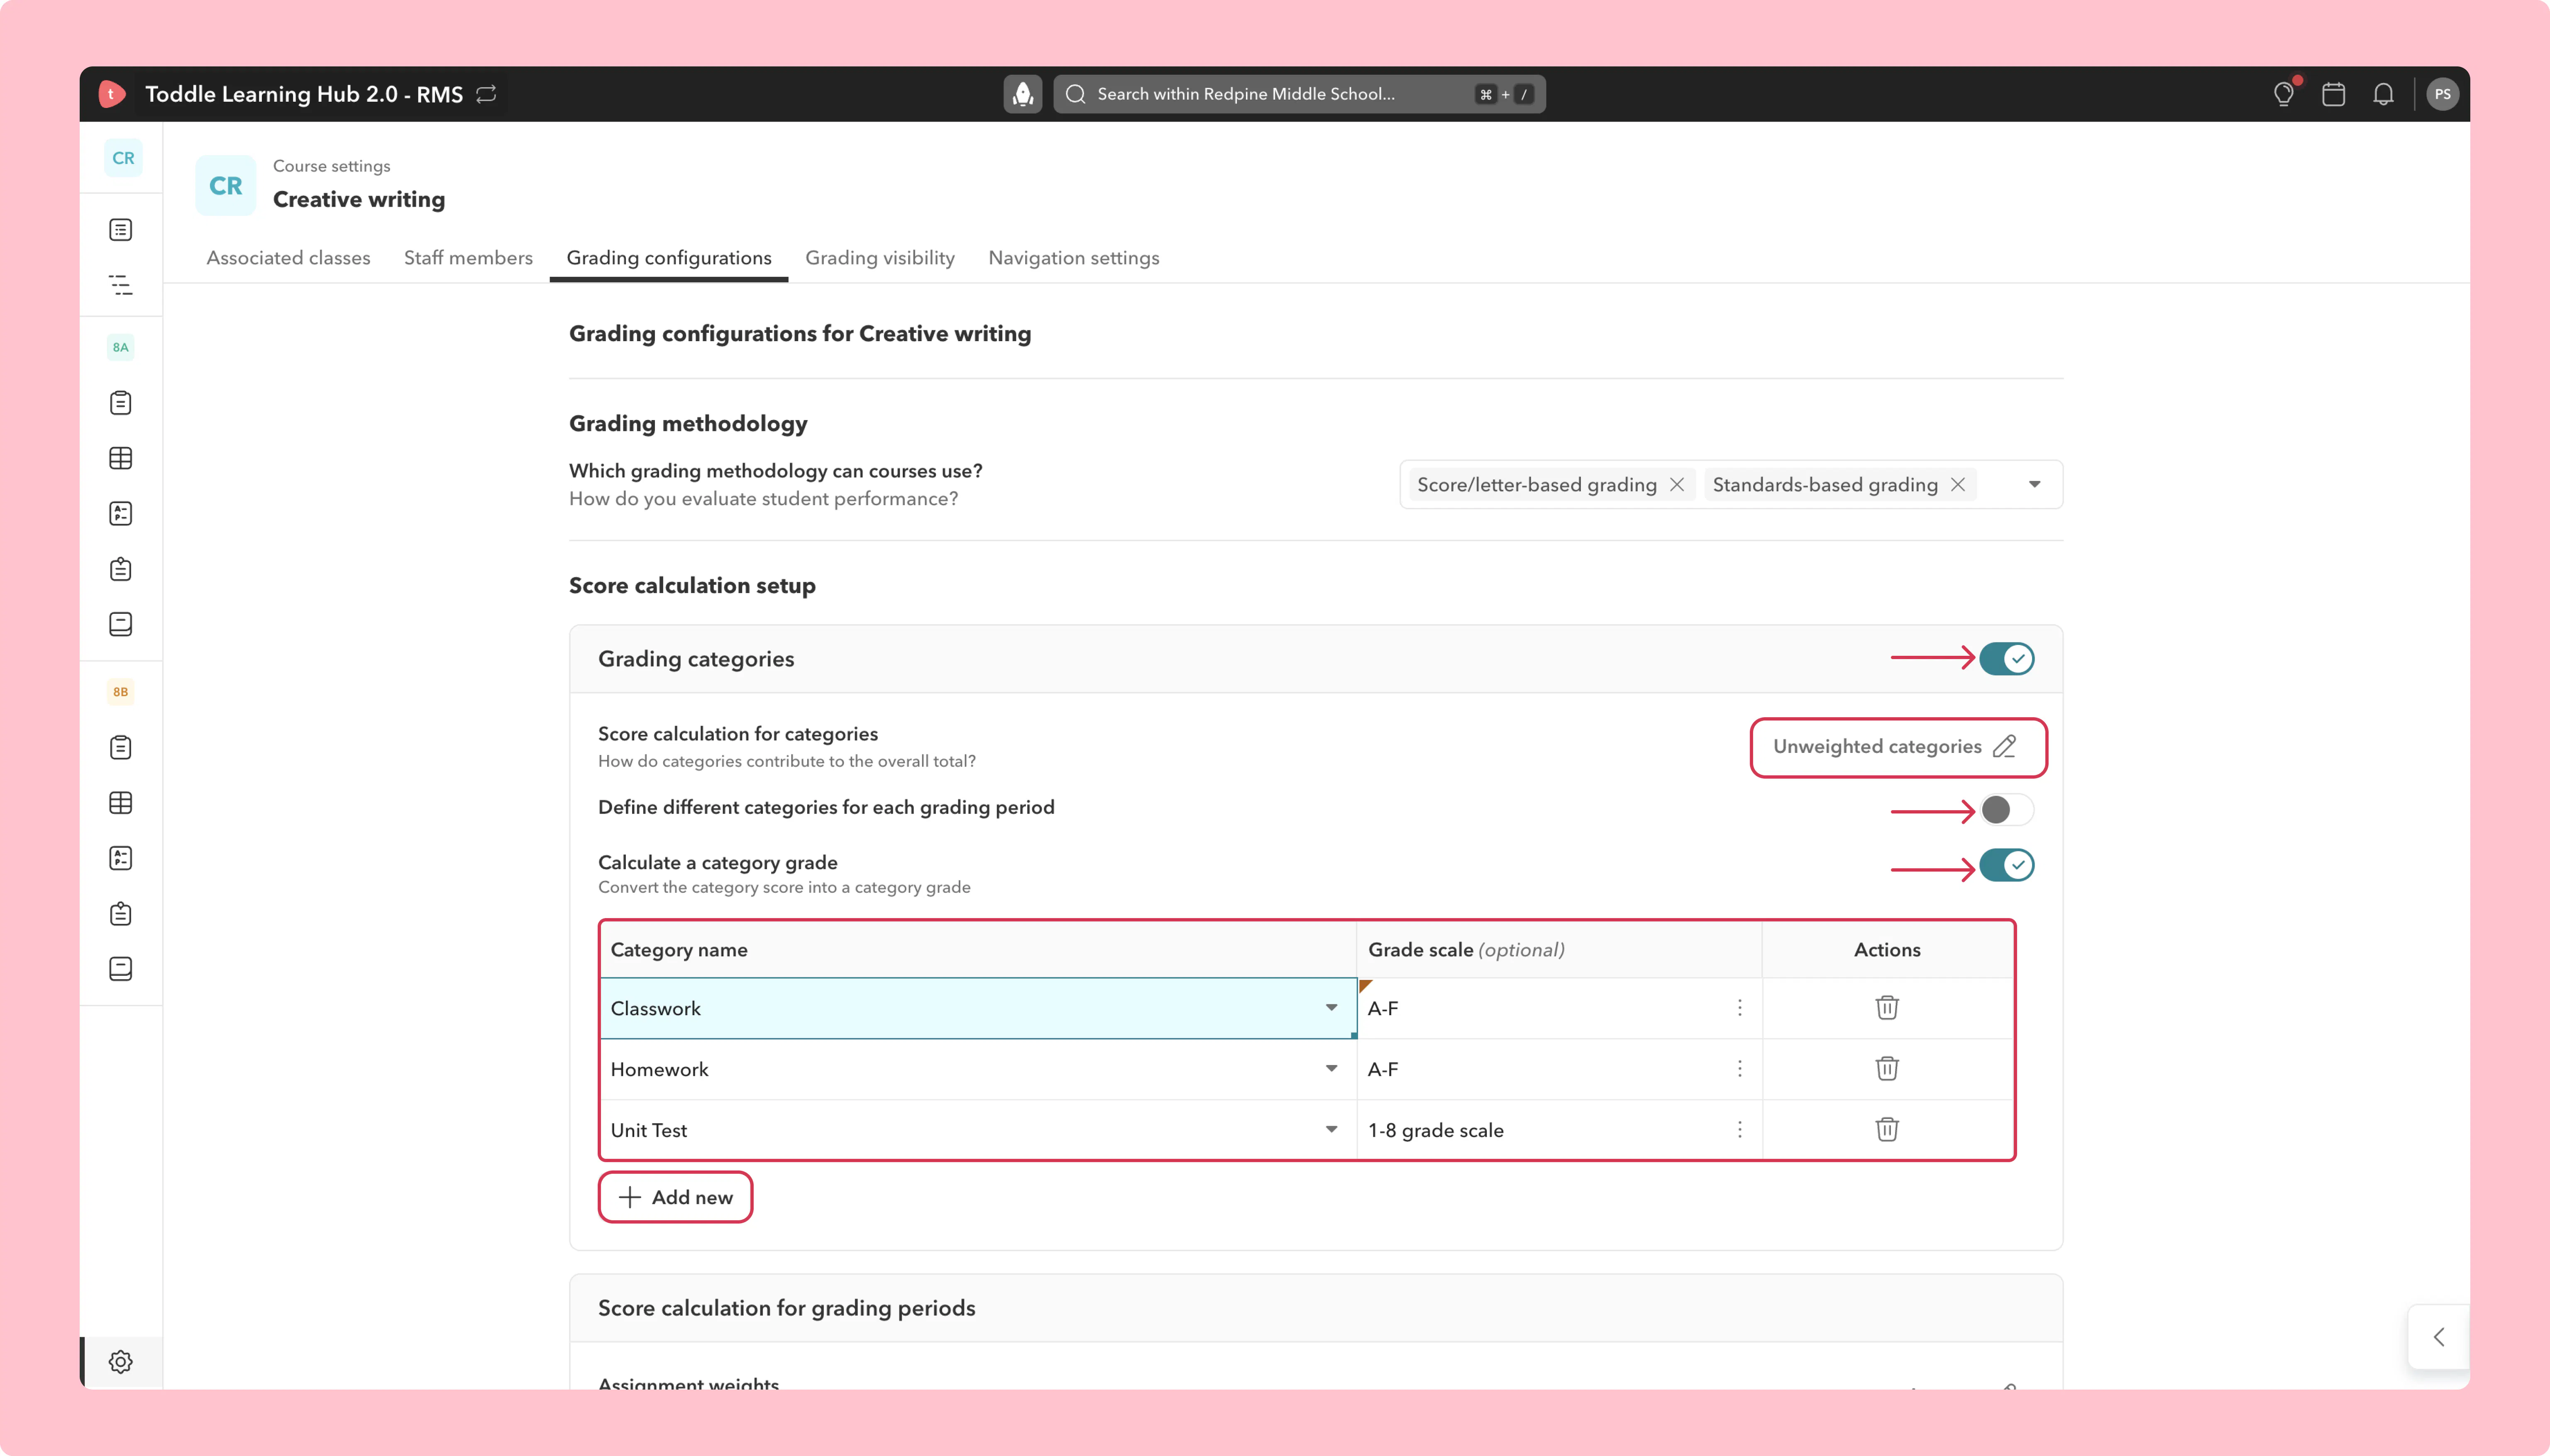This screenshot has width=2550, height=1456.
Task: Open the list icon below the CR sidebar badge
Action: [121, 230]
